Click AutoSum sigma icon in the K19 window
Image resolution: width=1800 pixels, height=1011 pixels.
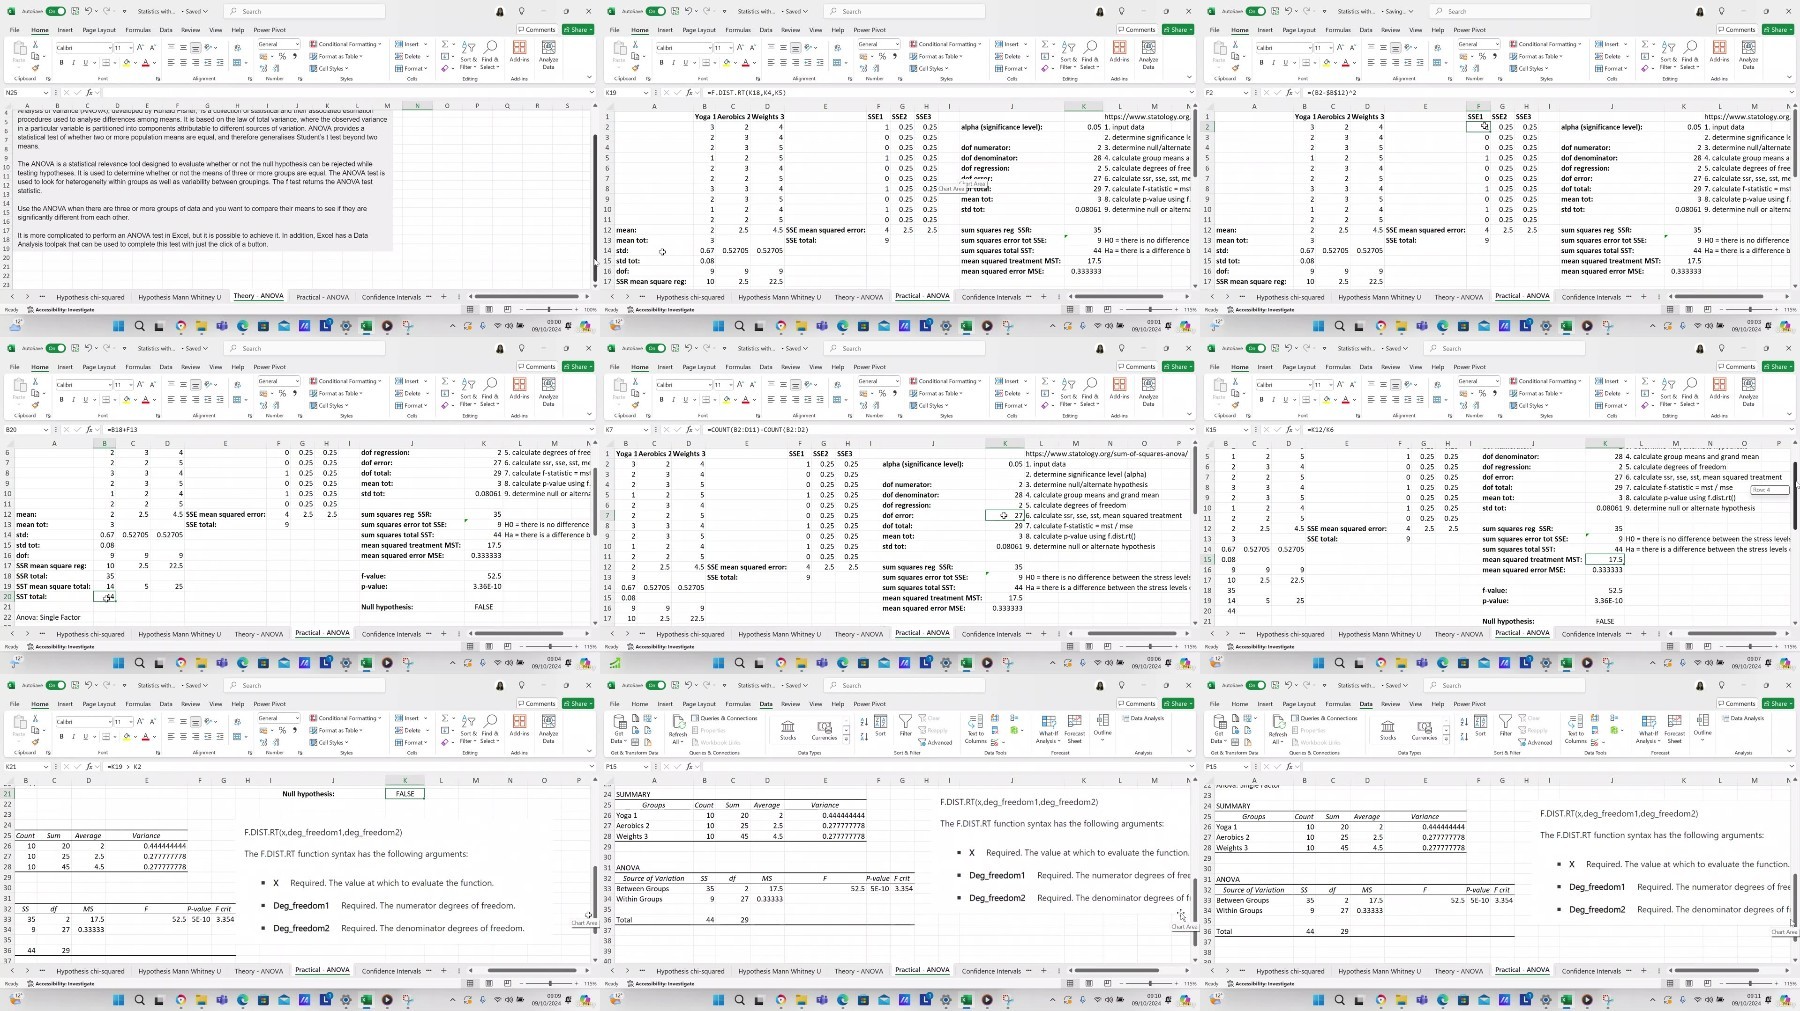[1045, 45]
